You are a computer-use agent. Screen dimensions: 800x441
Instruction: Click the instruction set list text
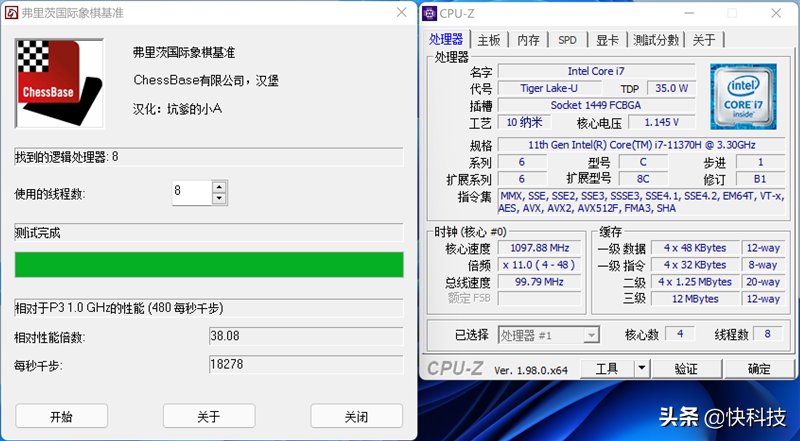(642, 202)
